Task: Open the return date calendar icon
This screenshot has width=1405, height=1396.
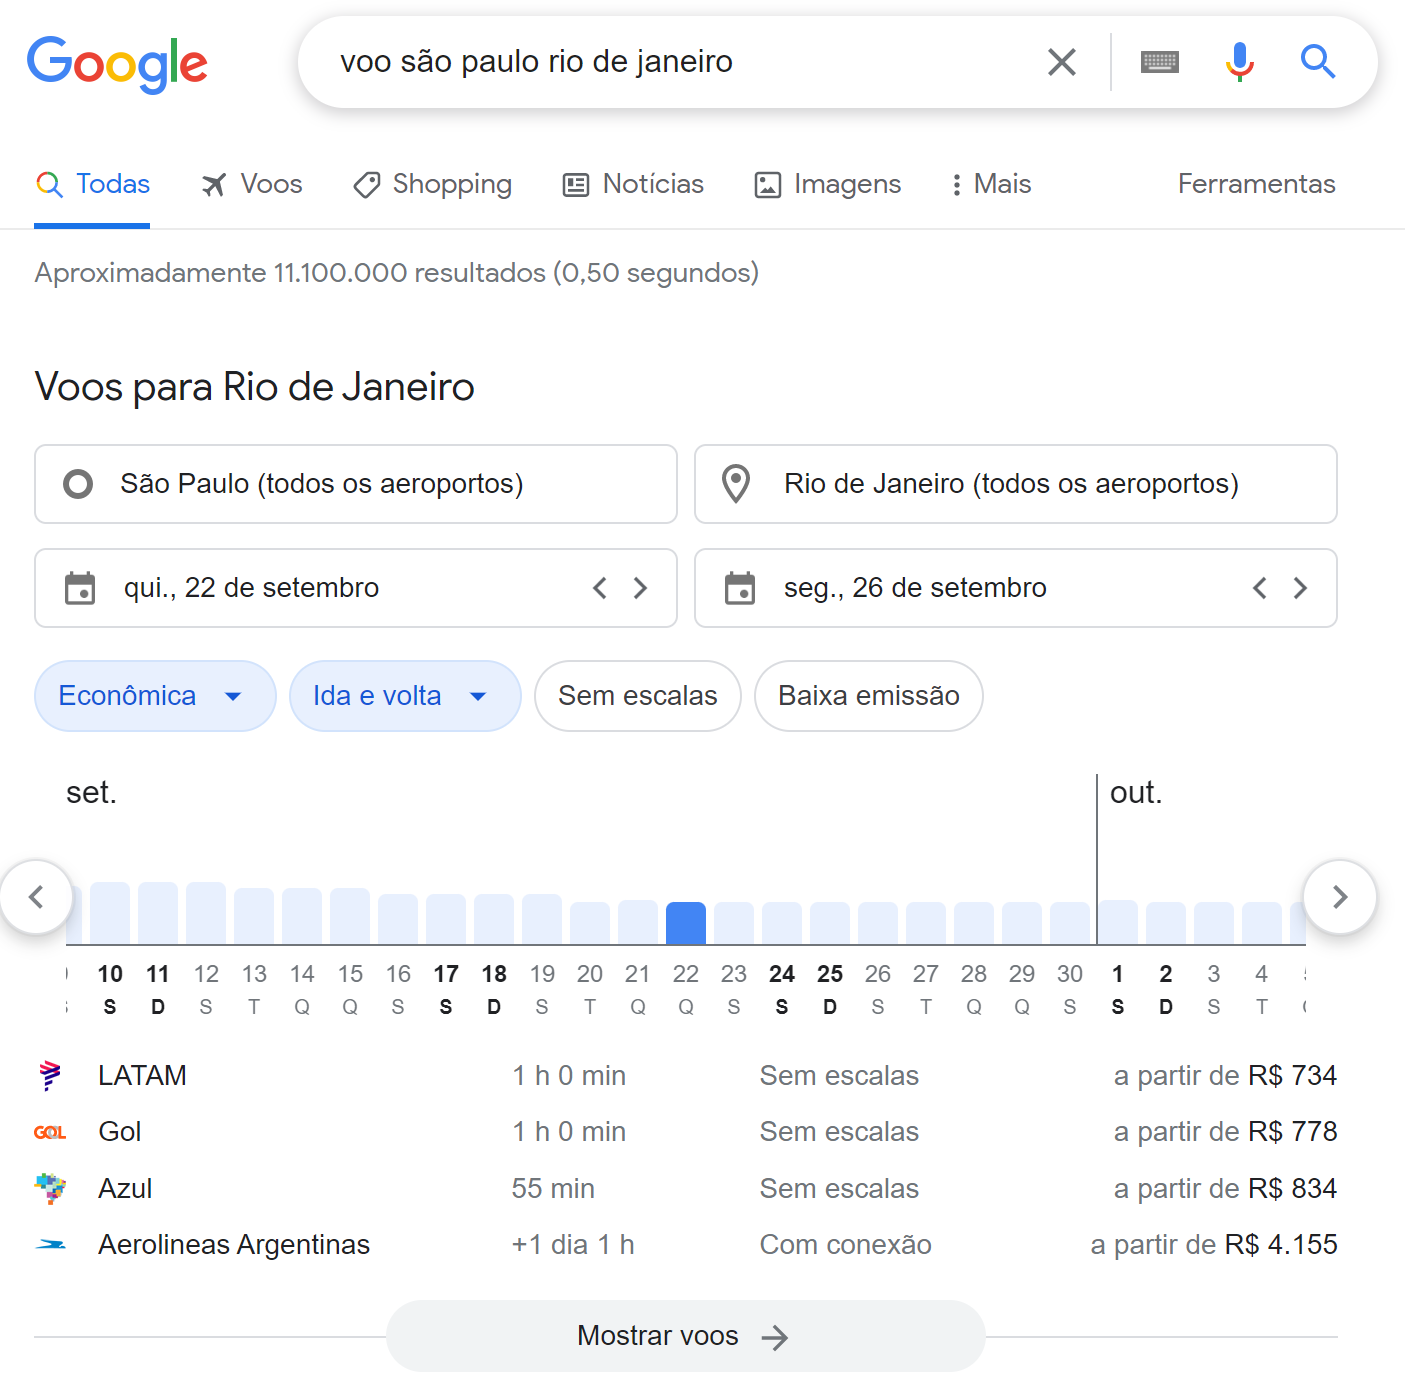Action: (740, 588)
